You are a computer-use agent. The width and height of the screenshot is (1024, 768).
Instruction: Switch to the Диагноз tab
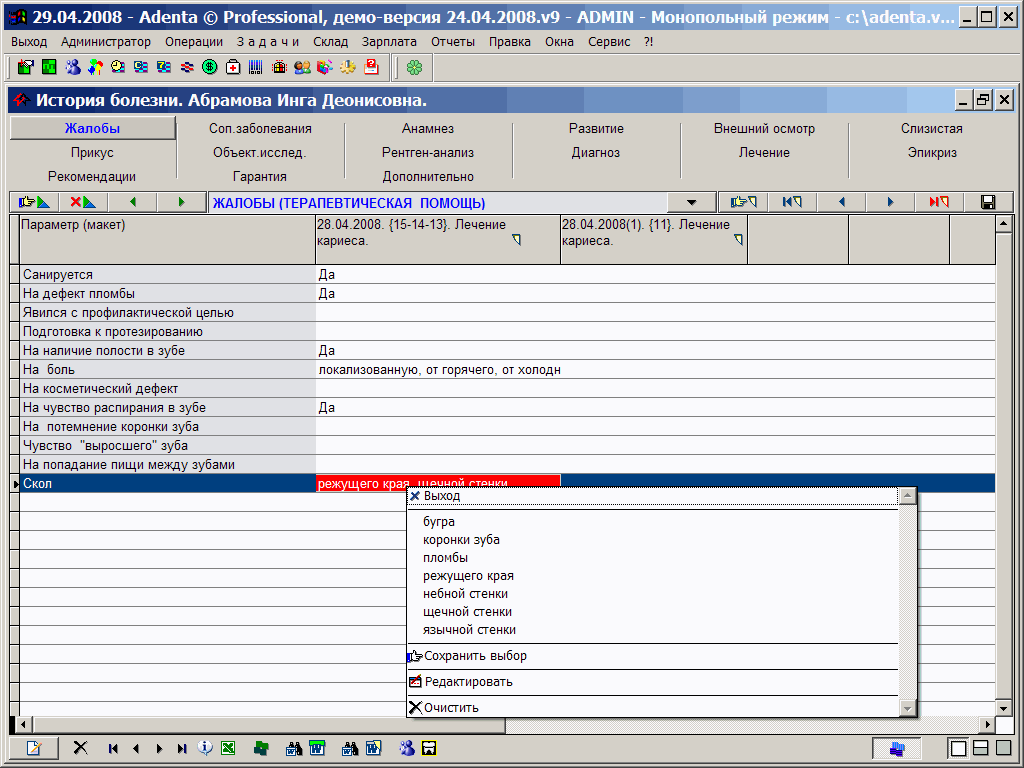click(596, 153)
